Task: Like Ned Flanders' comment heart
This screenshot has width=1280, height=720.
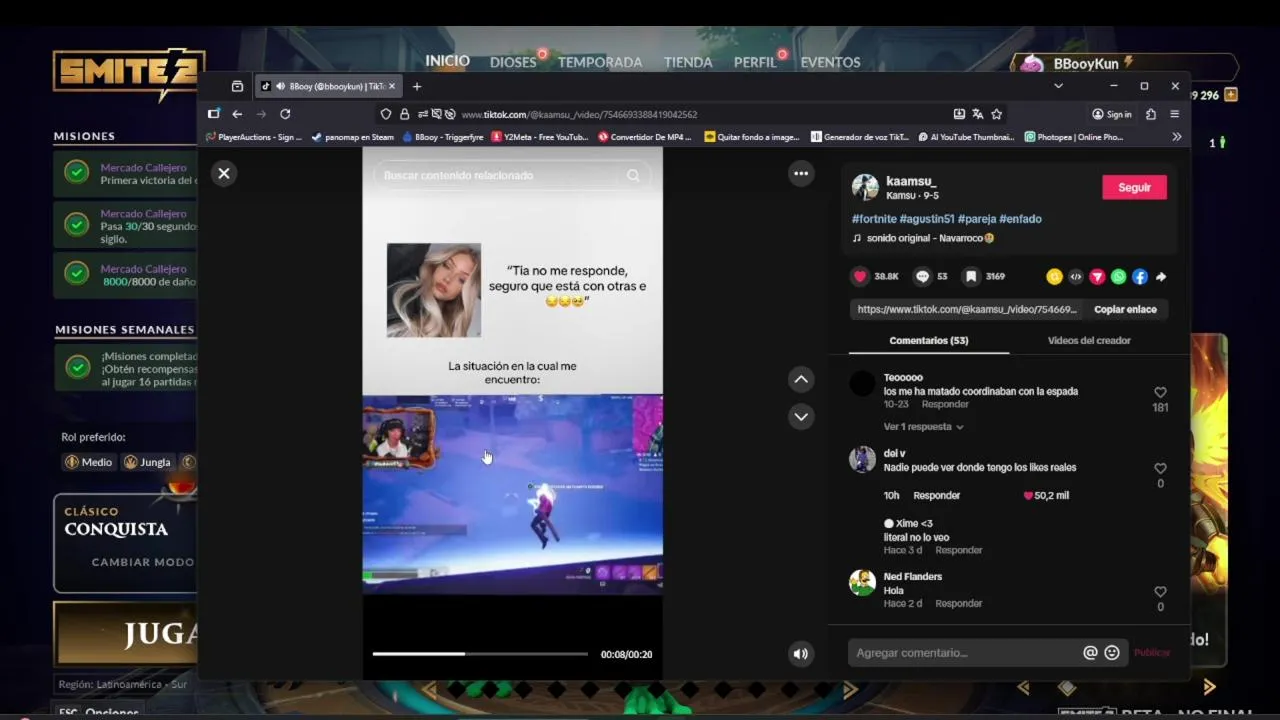Action: click(1160, 592)
